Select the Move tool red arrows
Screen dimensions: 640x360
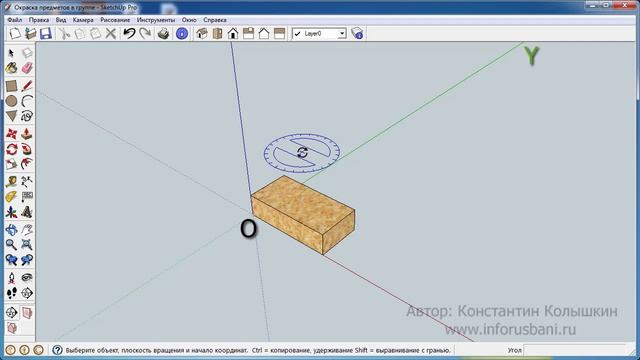(x=11, y=134)
